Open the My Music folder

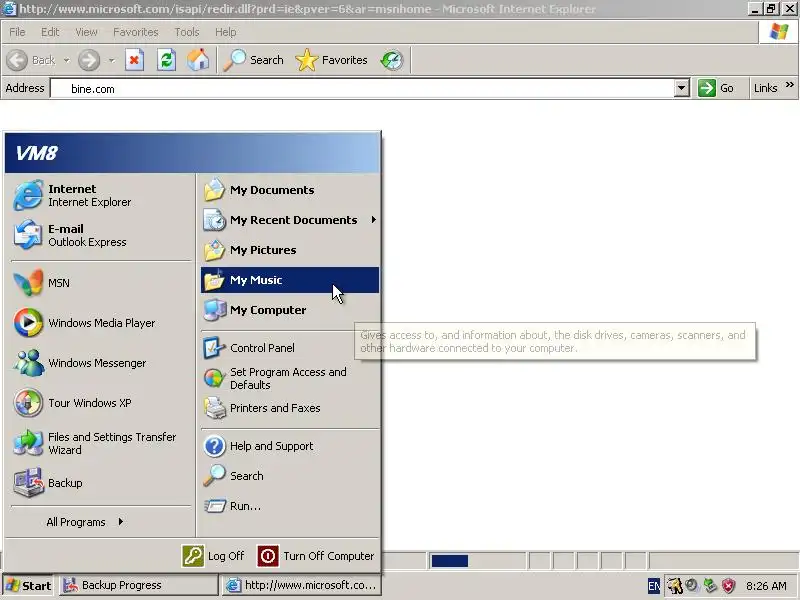coord(290,280)
